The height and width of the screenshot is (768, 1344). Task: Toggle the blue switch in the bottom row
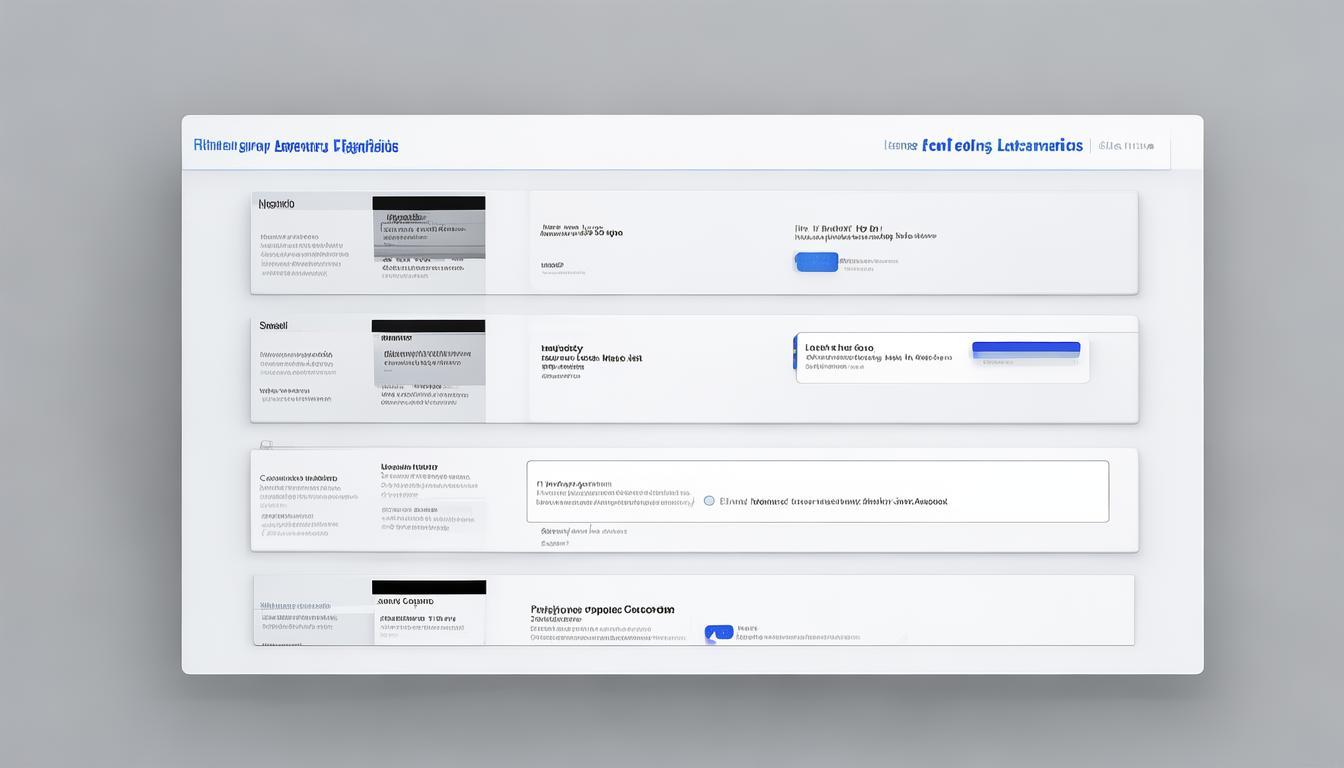pyautogui.click(x=718, y=633)
